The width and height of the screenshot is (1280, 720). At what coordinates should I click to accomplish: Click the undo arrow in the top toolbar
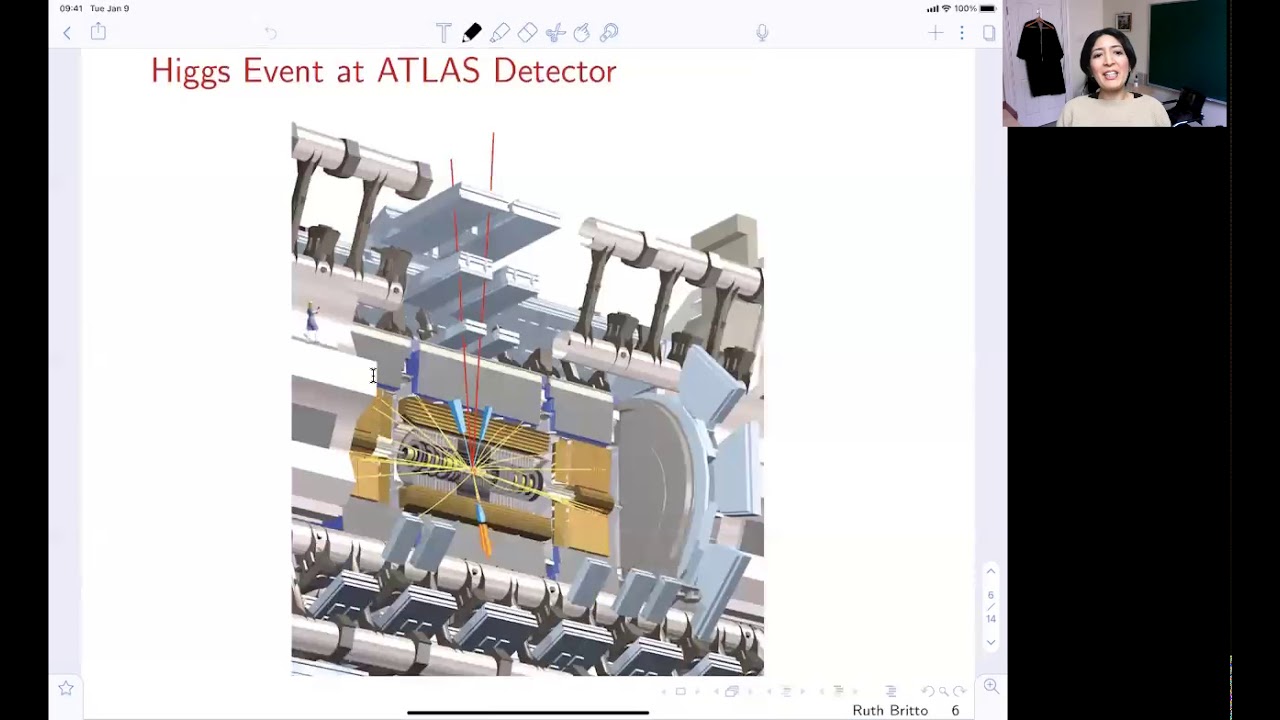click(x=270, y=33)
